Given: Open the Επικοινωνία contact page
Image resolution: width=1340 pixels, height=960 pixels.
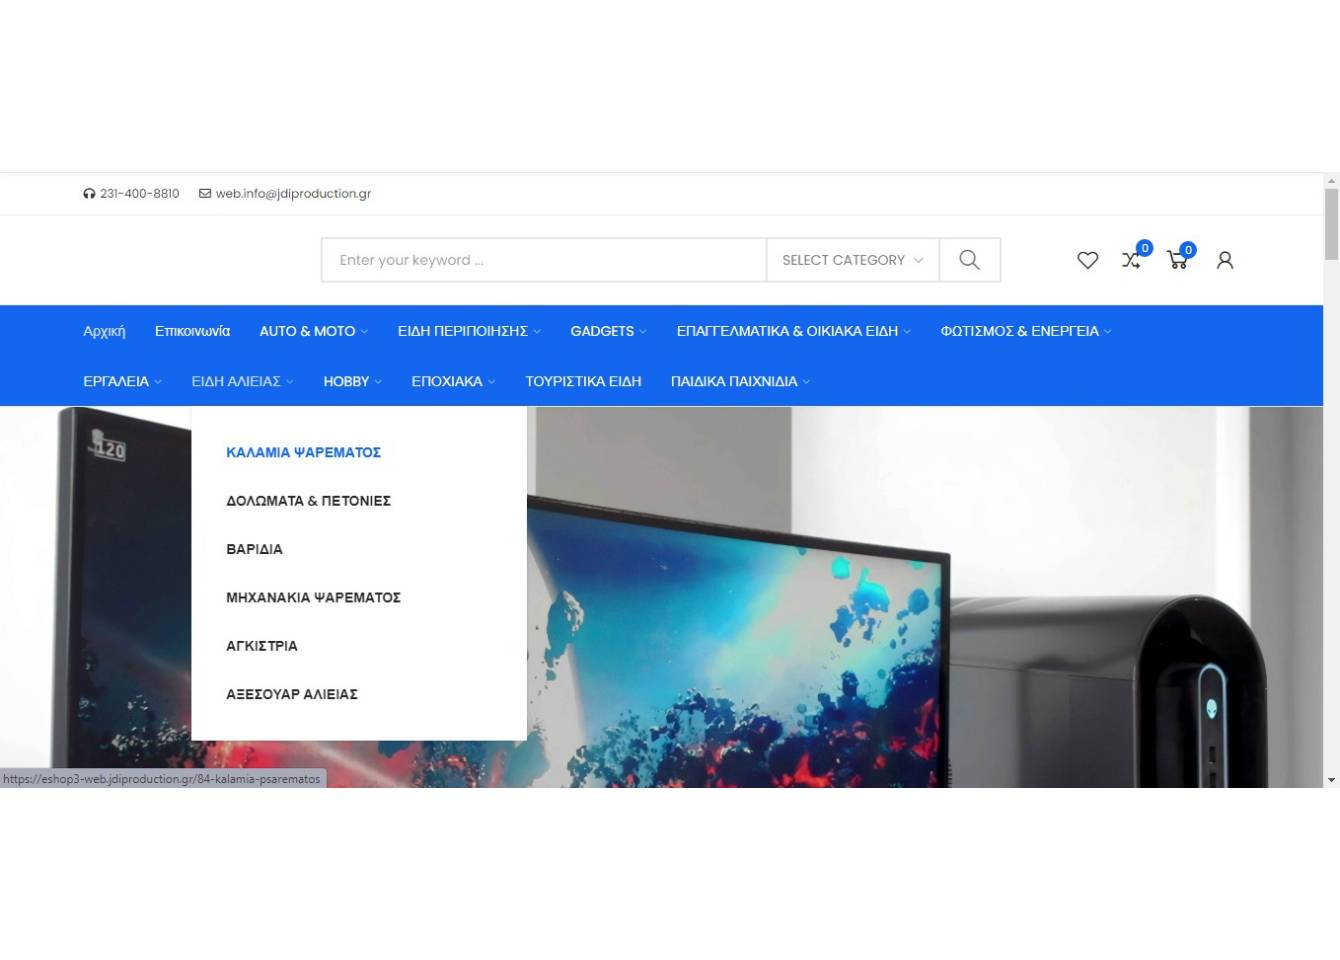Looking at the screenshot, I should 192,331.
